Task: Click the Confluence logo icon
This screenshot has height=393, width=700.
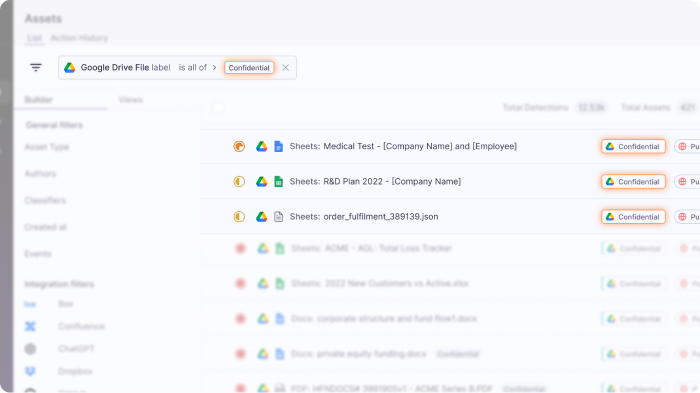Action: (30, 326)
